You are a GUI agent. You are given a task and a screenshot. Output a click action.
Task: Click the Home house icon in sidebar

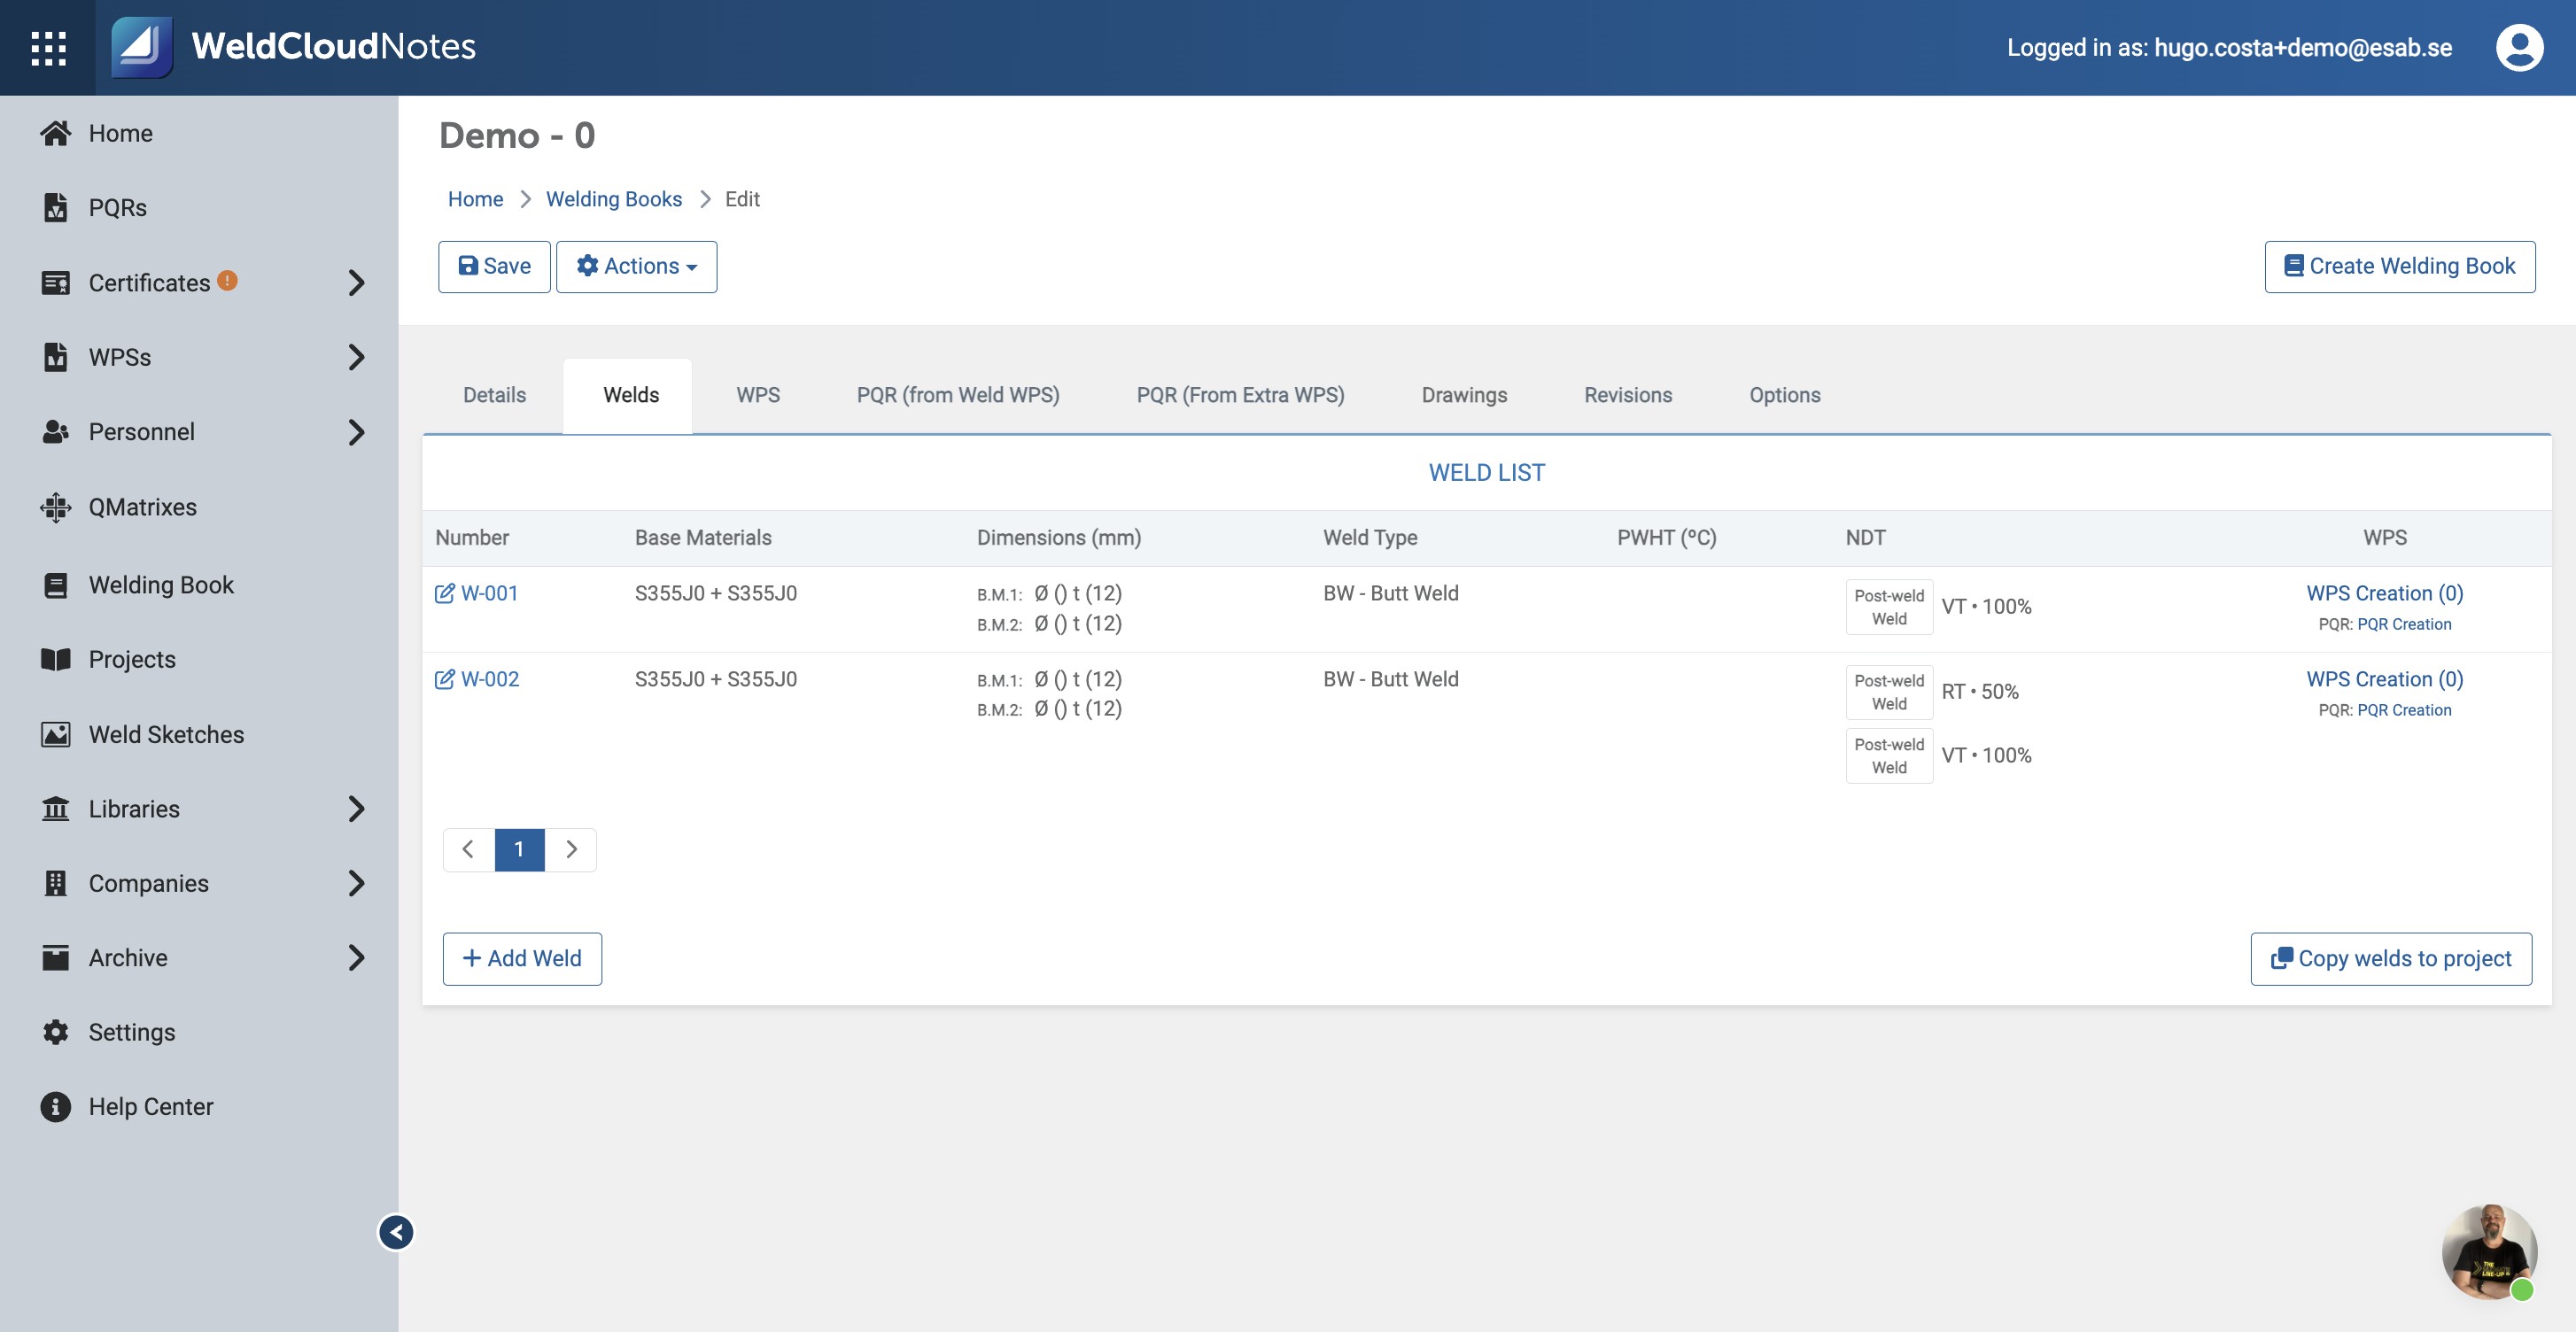(x=56, y=133)
